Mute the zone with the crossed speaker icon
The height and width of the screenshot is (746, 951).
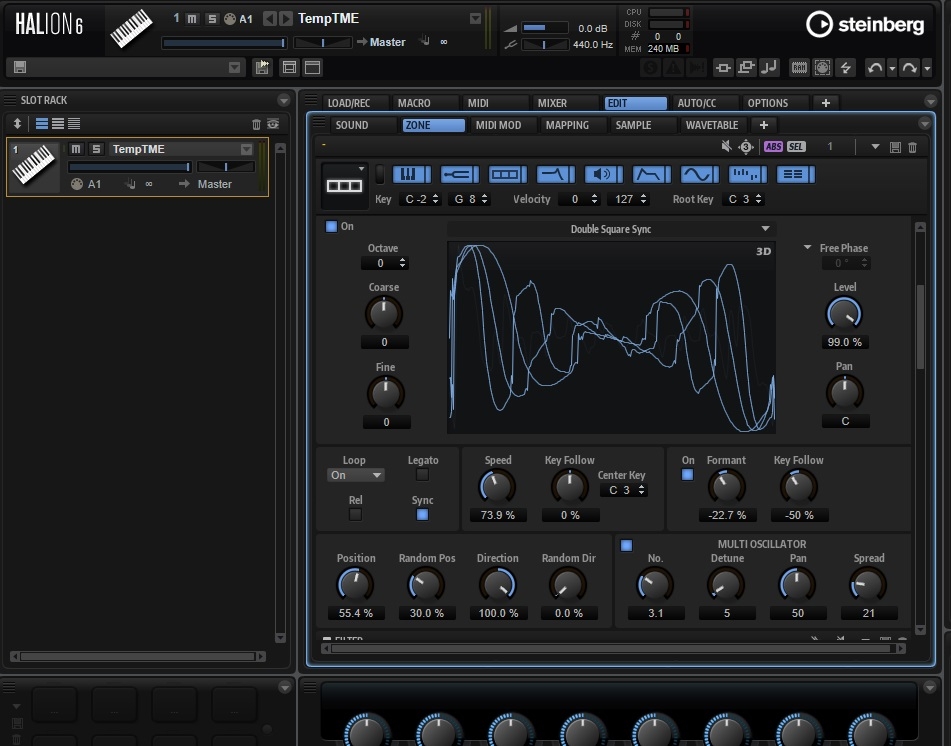[x=727, y=147]
